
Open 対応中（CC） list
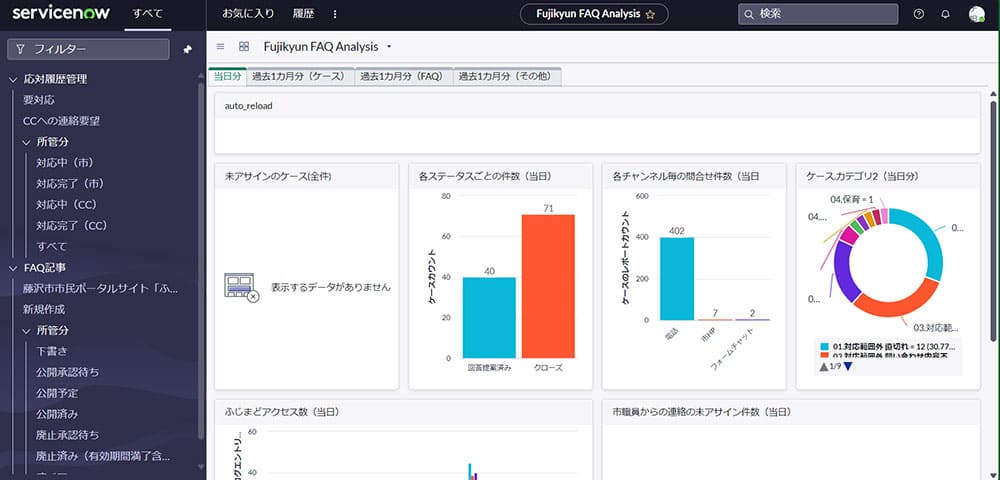coord(66,205)
